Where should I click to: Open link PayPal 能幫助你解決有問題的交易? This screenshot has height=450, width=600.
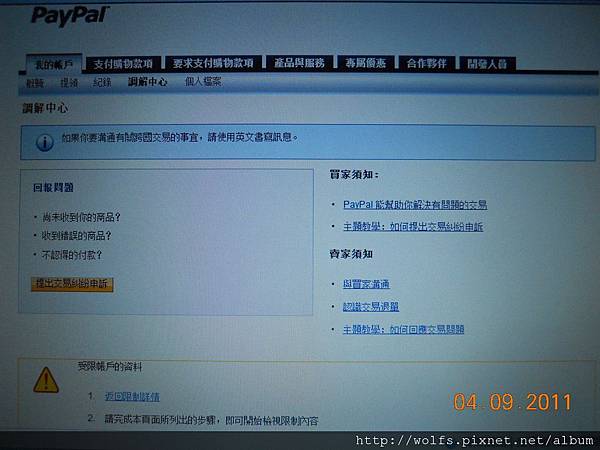pyautogui.click(x=415, y=205)
